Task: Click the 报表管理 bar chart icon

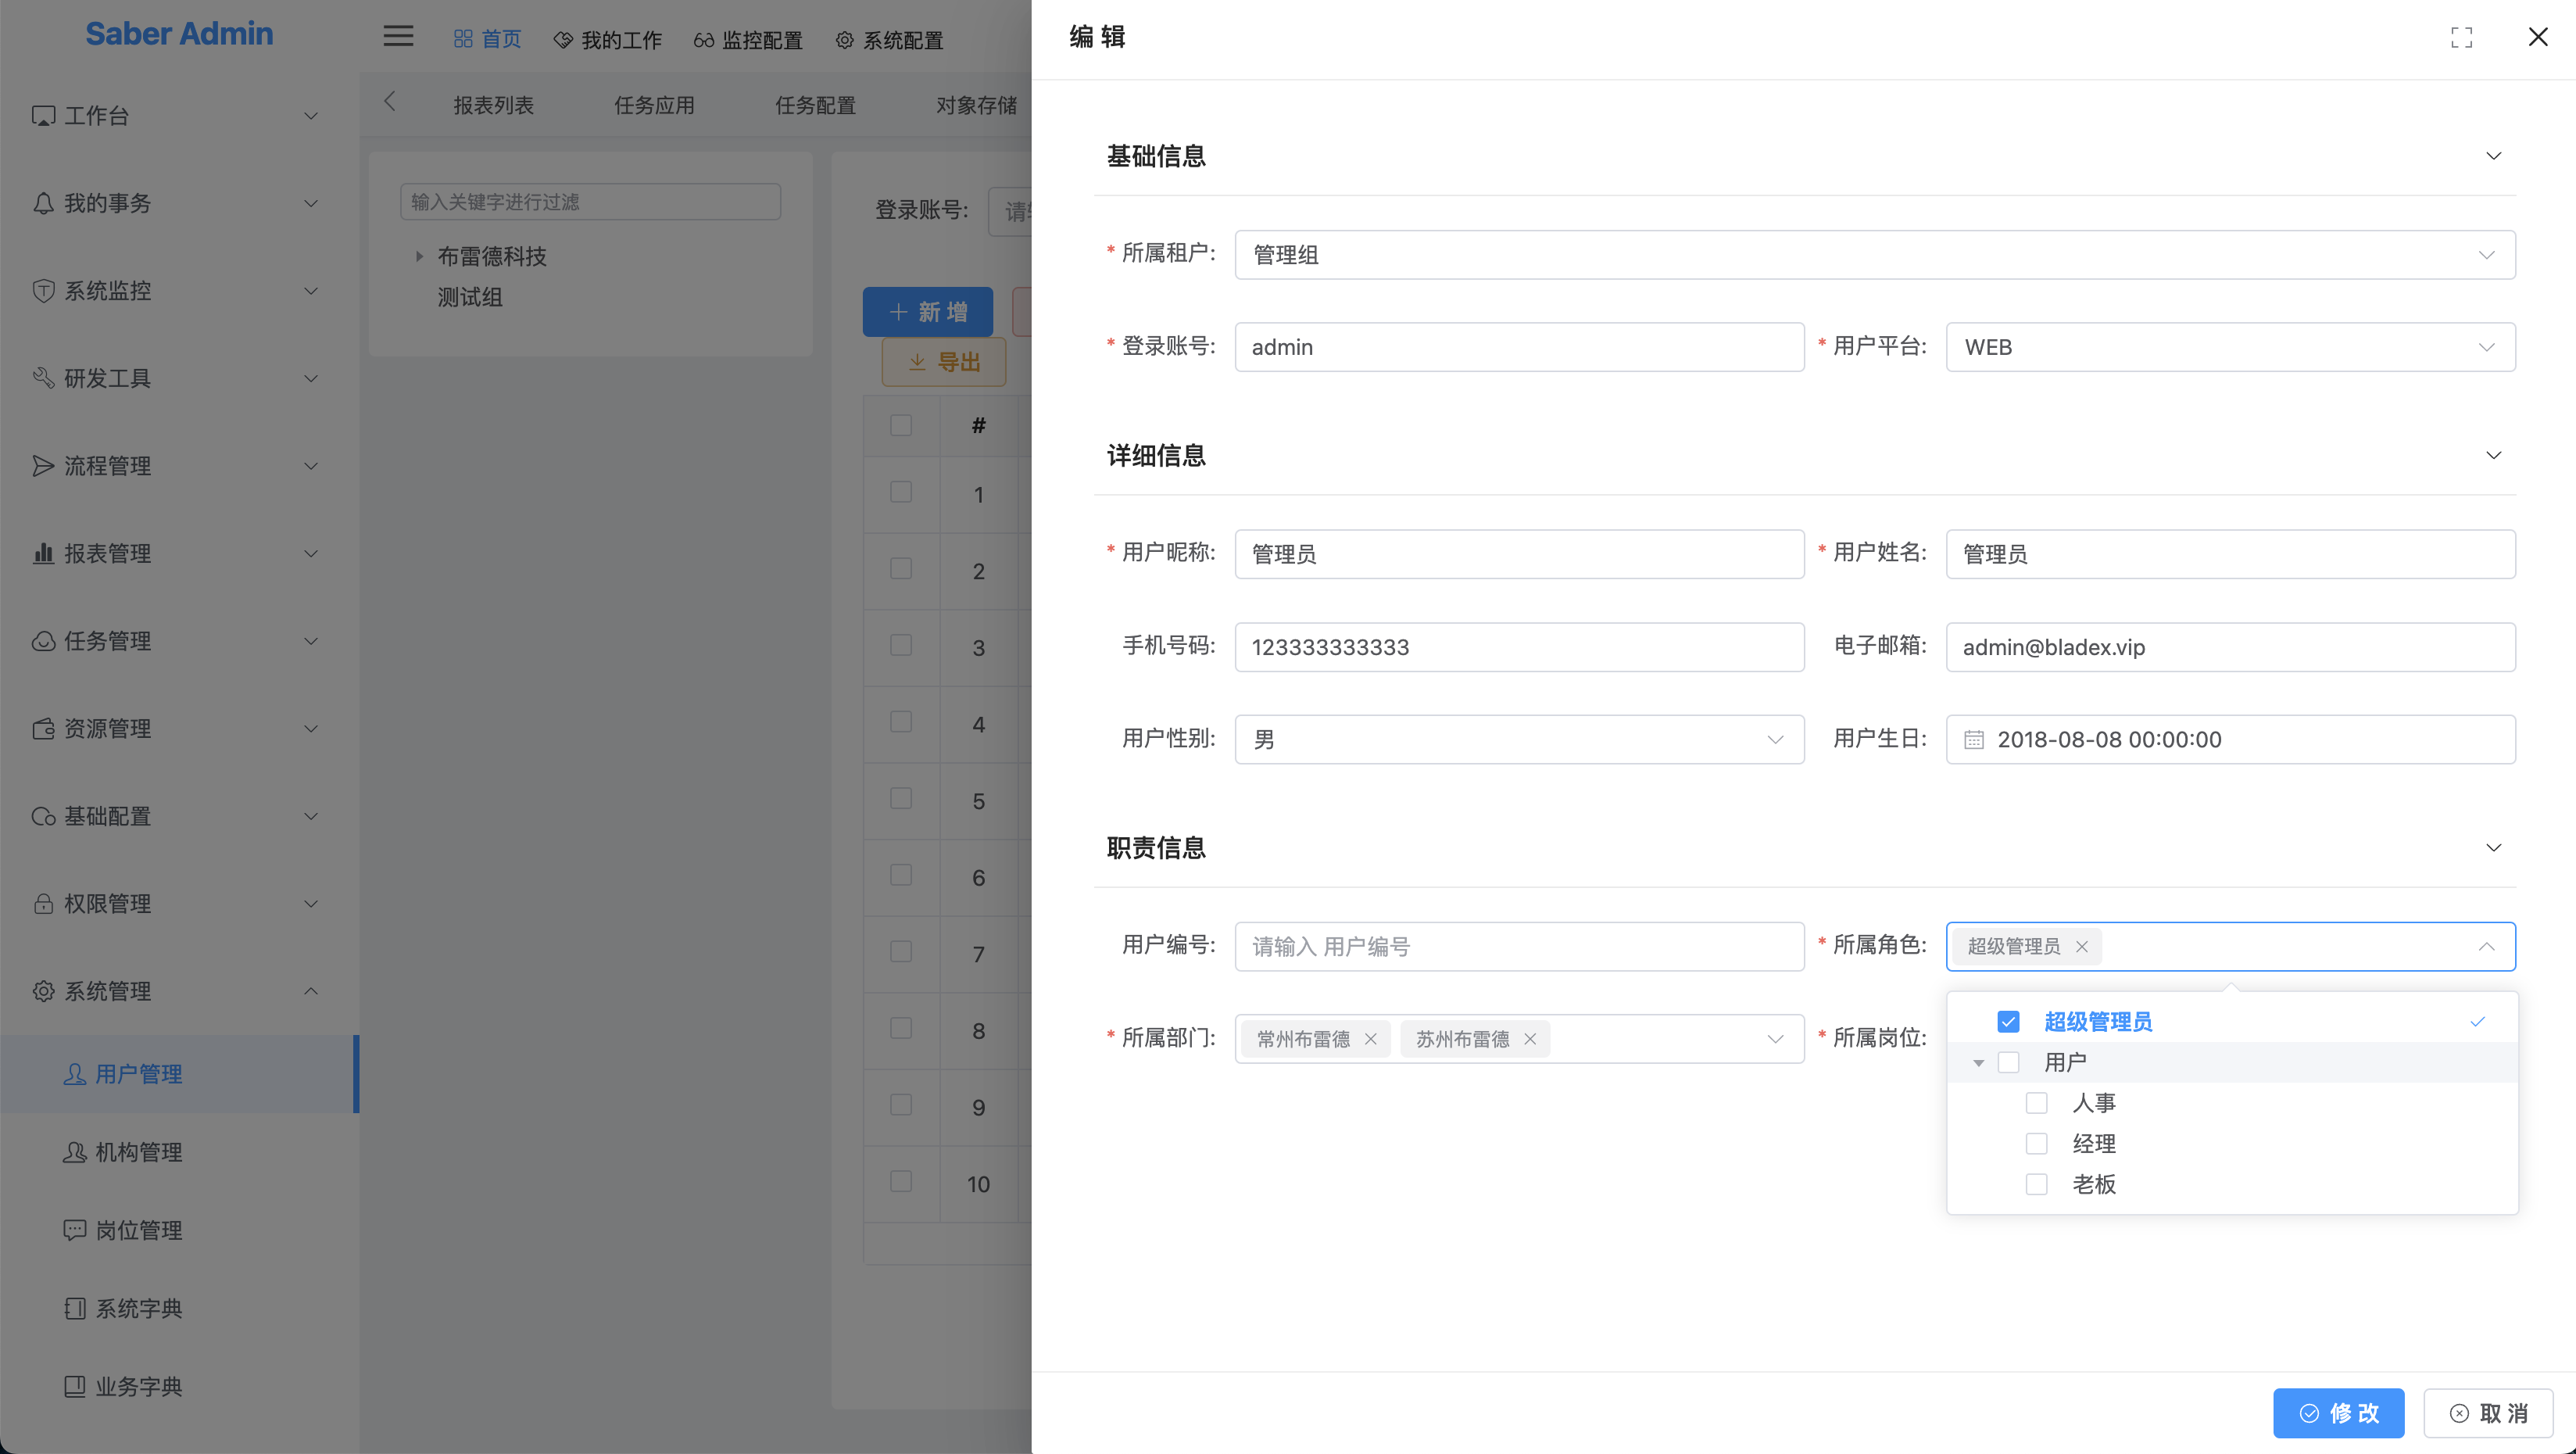Action: 43,553
